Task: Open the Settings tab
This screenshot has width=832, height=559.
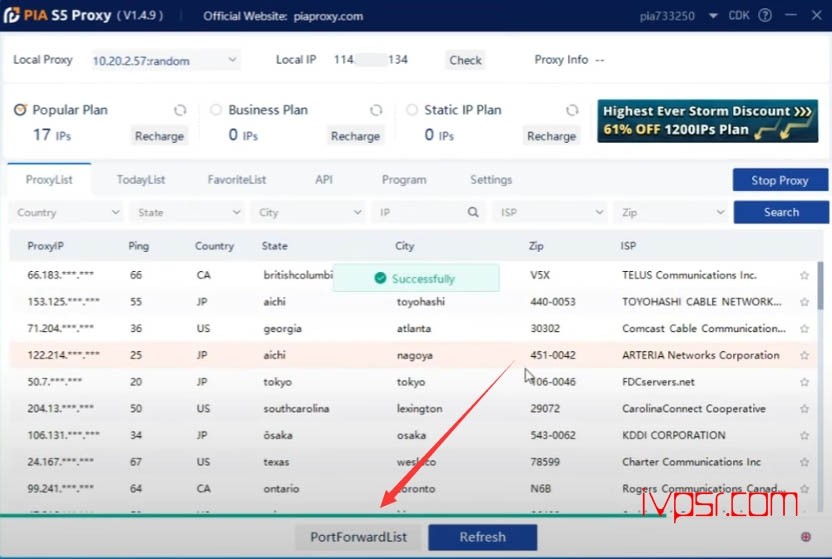Action: [x=491, y=180]
